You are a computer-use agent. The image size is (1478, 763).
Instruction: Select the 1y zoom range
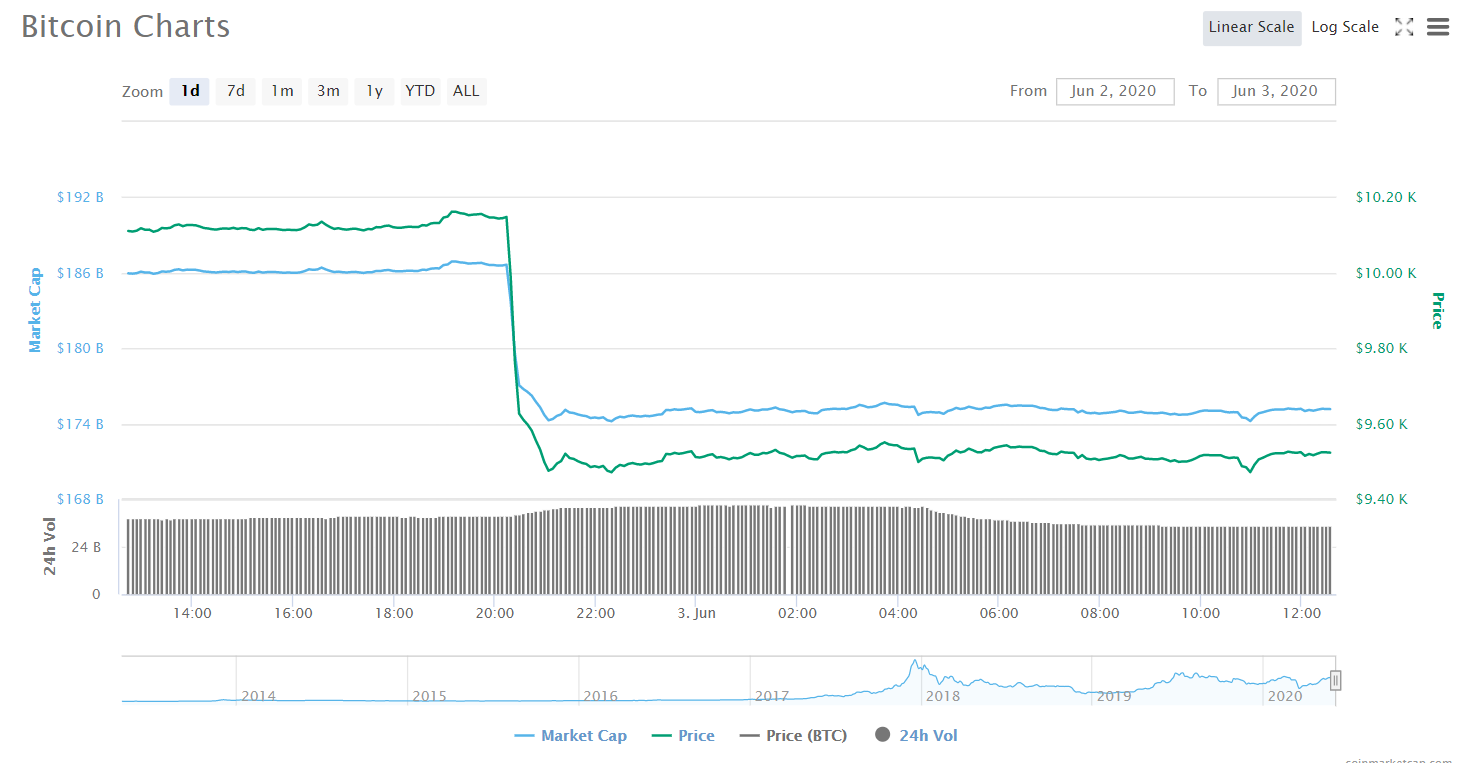[374, 91]
